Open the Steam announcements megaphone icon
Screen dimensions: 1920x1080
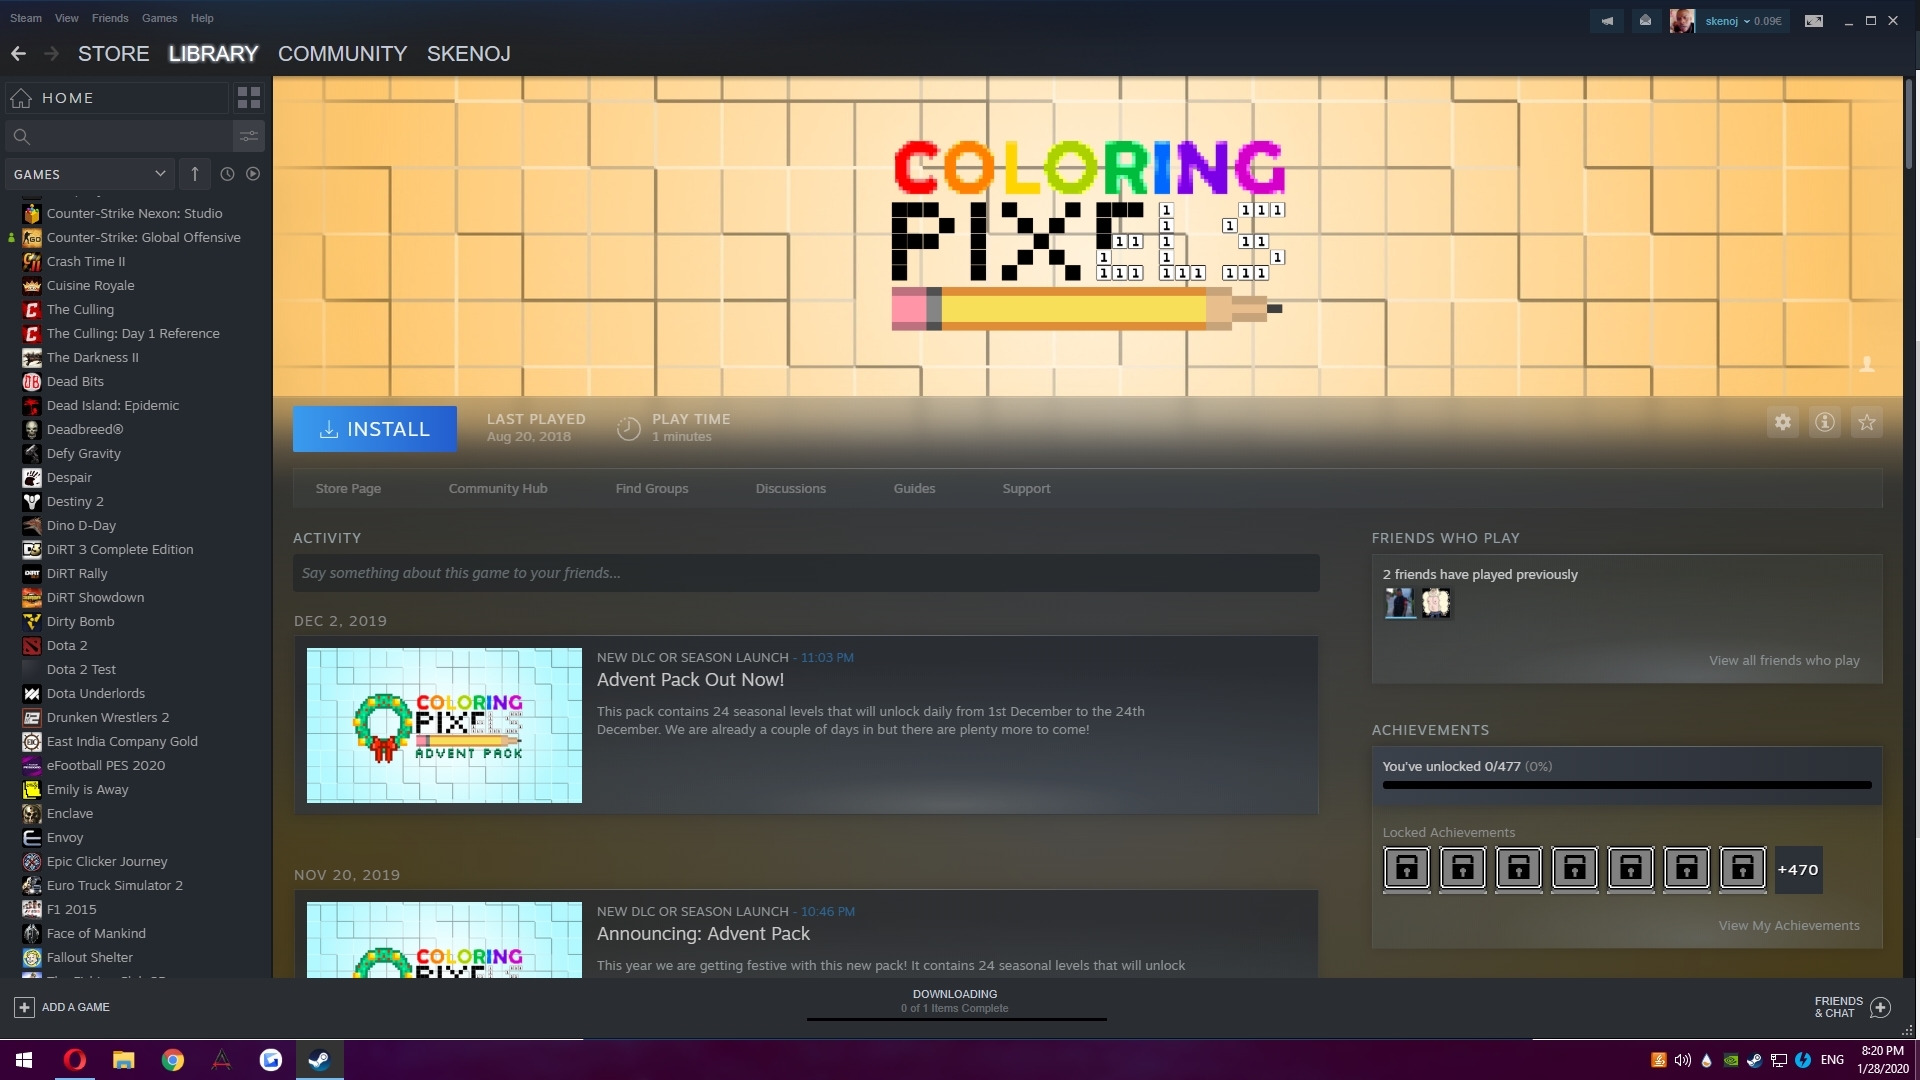coord(1607,21)
